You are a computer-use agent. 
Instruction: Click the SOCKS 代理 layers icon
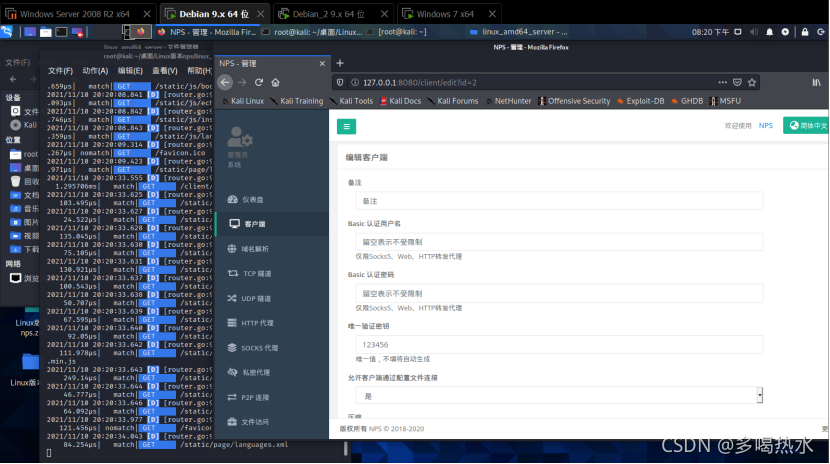[x=232, y=348]
